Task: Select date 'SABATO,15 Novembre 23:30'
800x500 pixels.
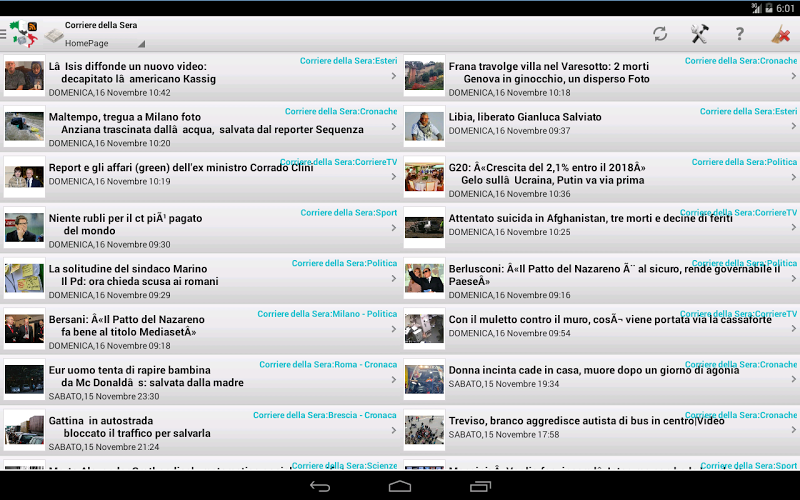Action: coord(104,396)
